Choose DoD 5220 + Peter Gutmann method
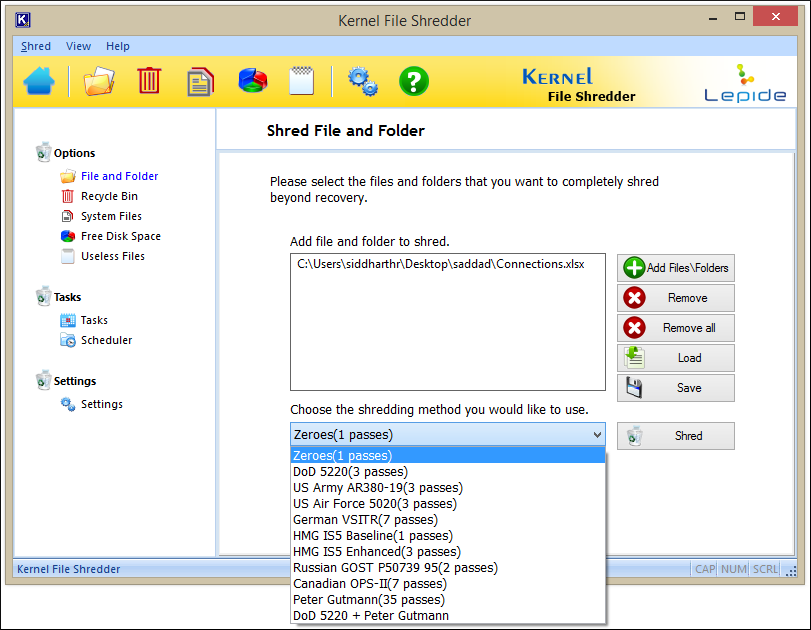811x630 pixels. tap(448, 616)
